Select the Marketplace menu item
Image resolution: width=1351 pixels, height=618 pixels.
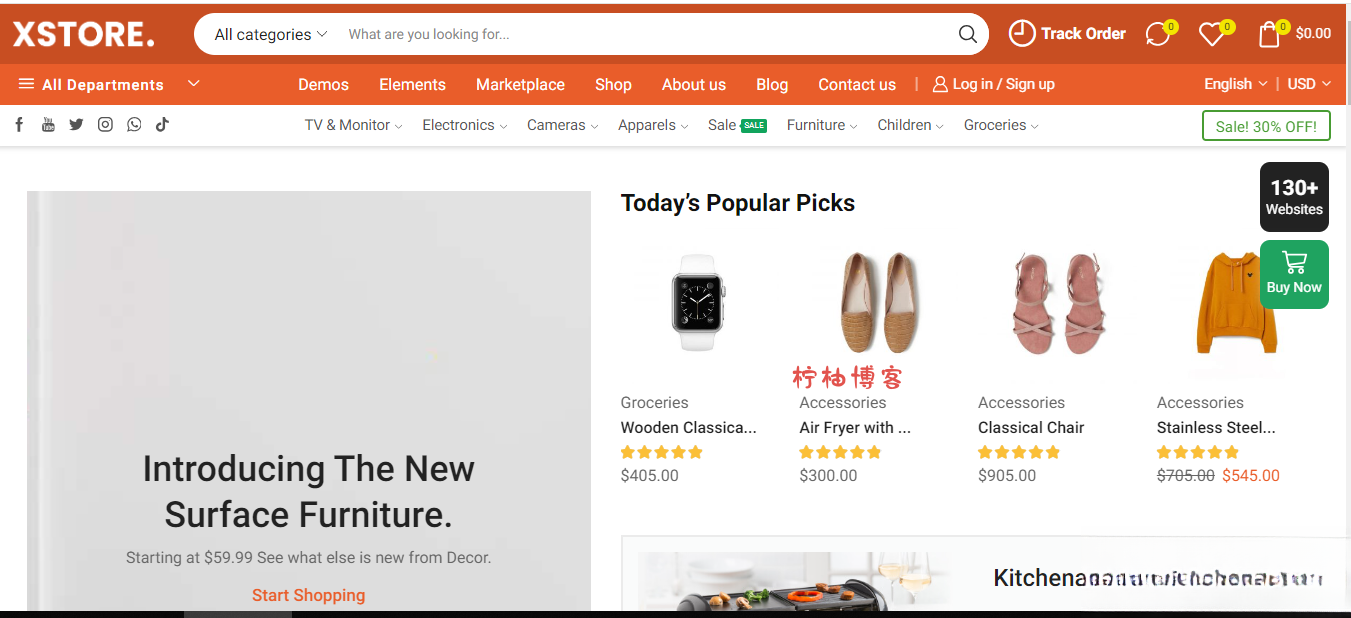coord(520,84)
